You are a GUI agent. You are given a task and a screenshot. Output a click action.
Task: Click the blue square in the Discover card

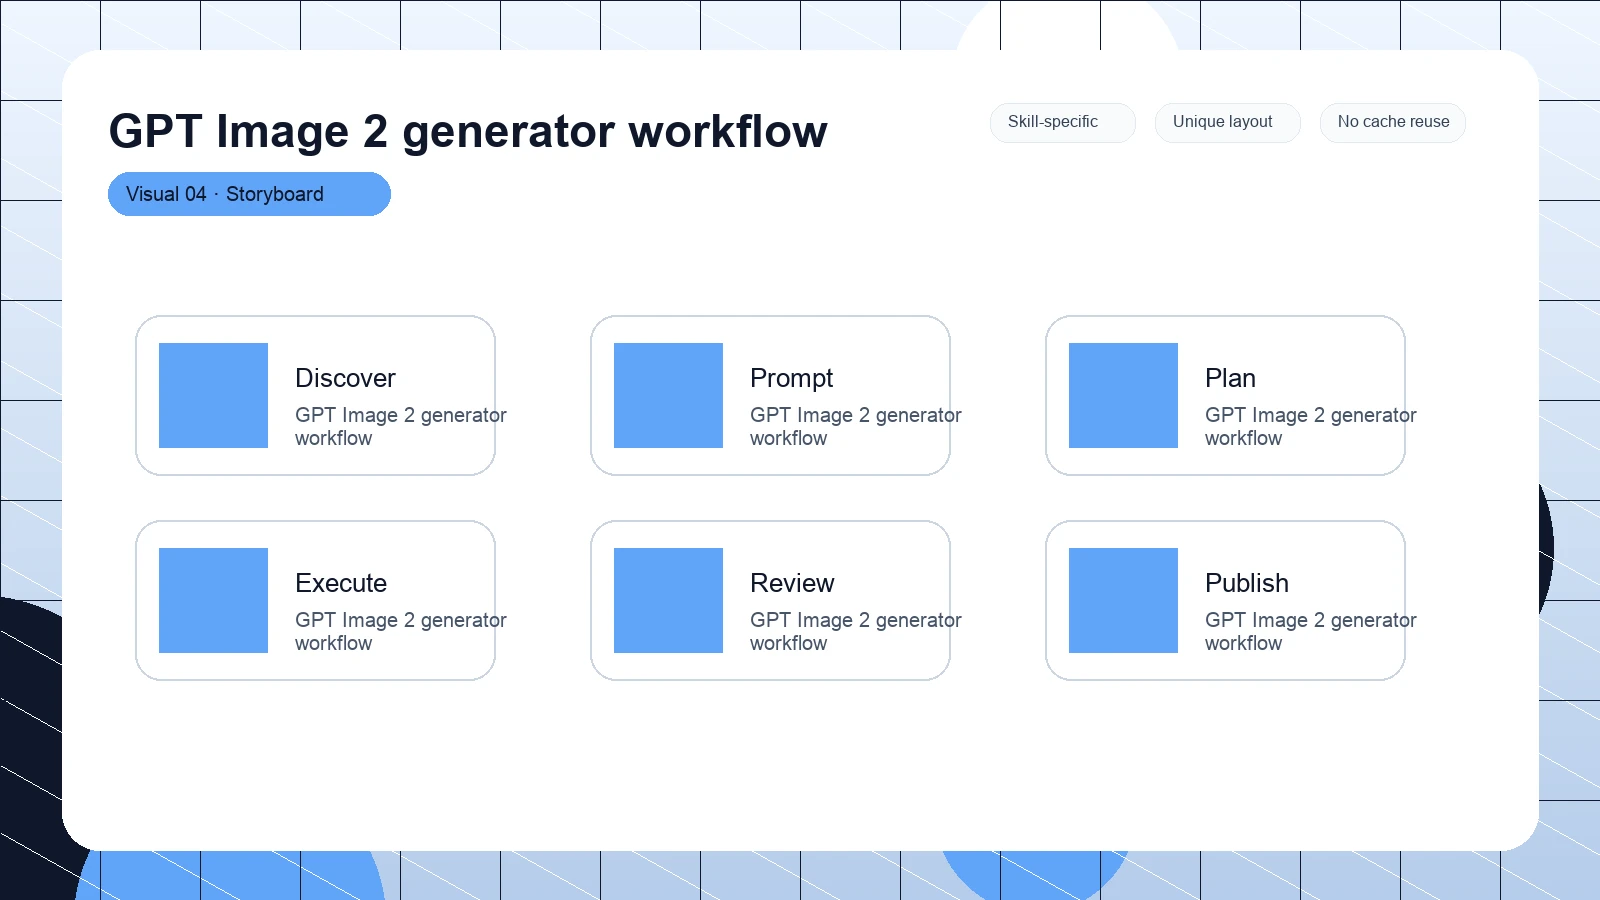tap(213, 395)
